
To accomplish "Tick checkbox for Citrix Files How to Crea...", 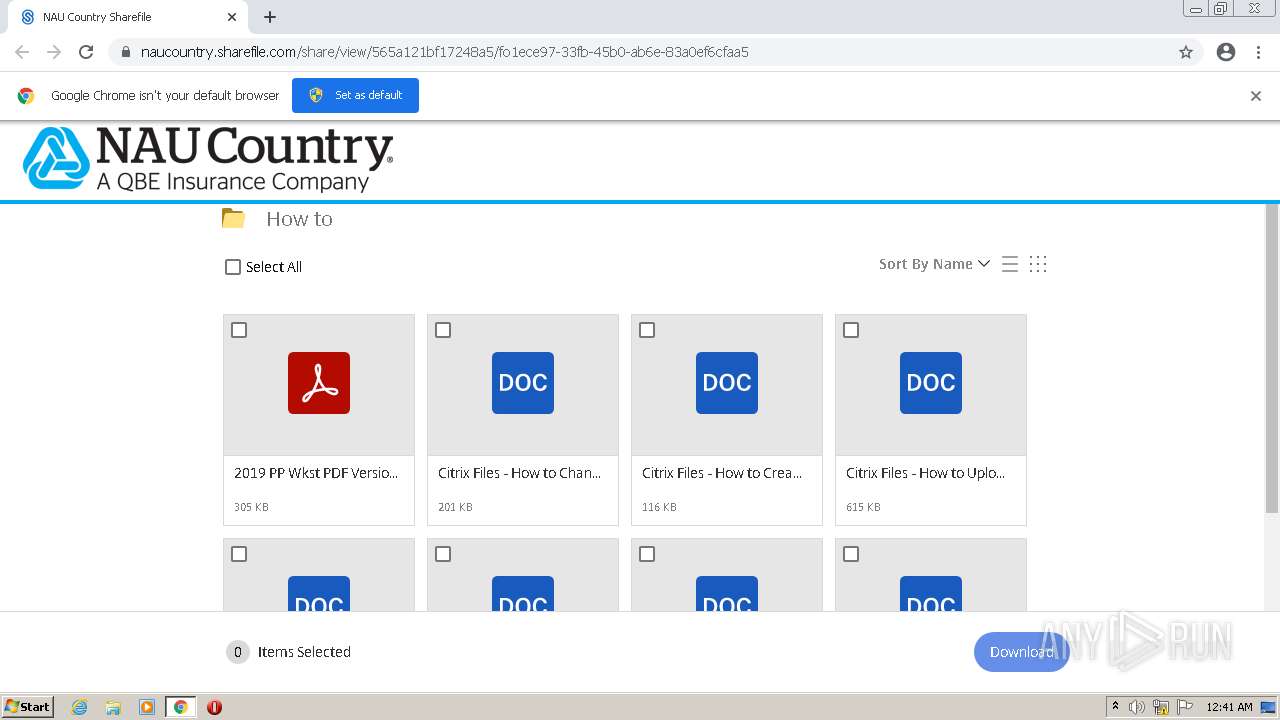I will (647, 330).
